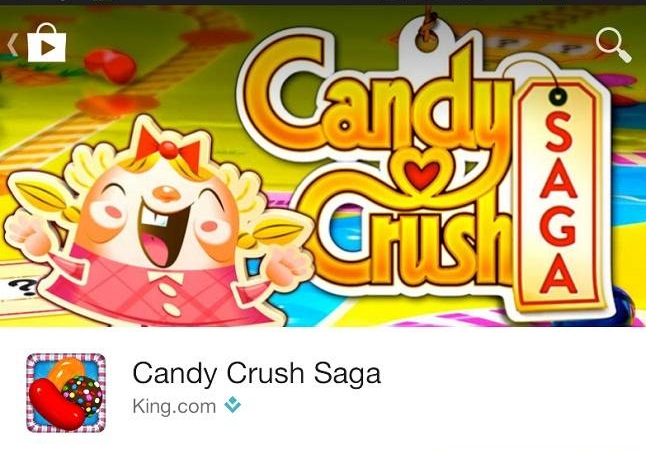Image resolution: width=646 pixels, height=451 pixels.
Task: Open the Play Store shopping bag icon
Action: coord(47,43)
